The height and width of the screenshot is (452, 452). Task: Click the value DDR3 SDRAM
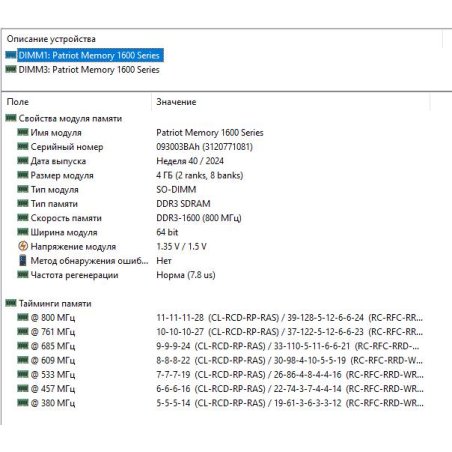183,204
